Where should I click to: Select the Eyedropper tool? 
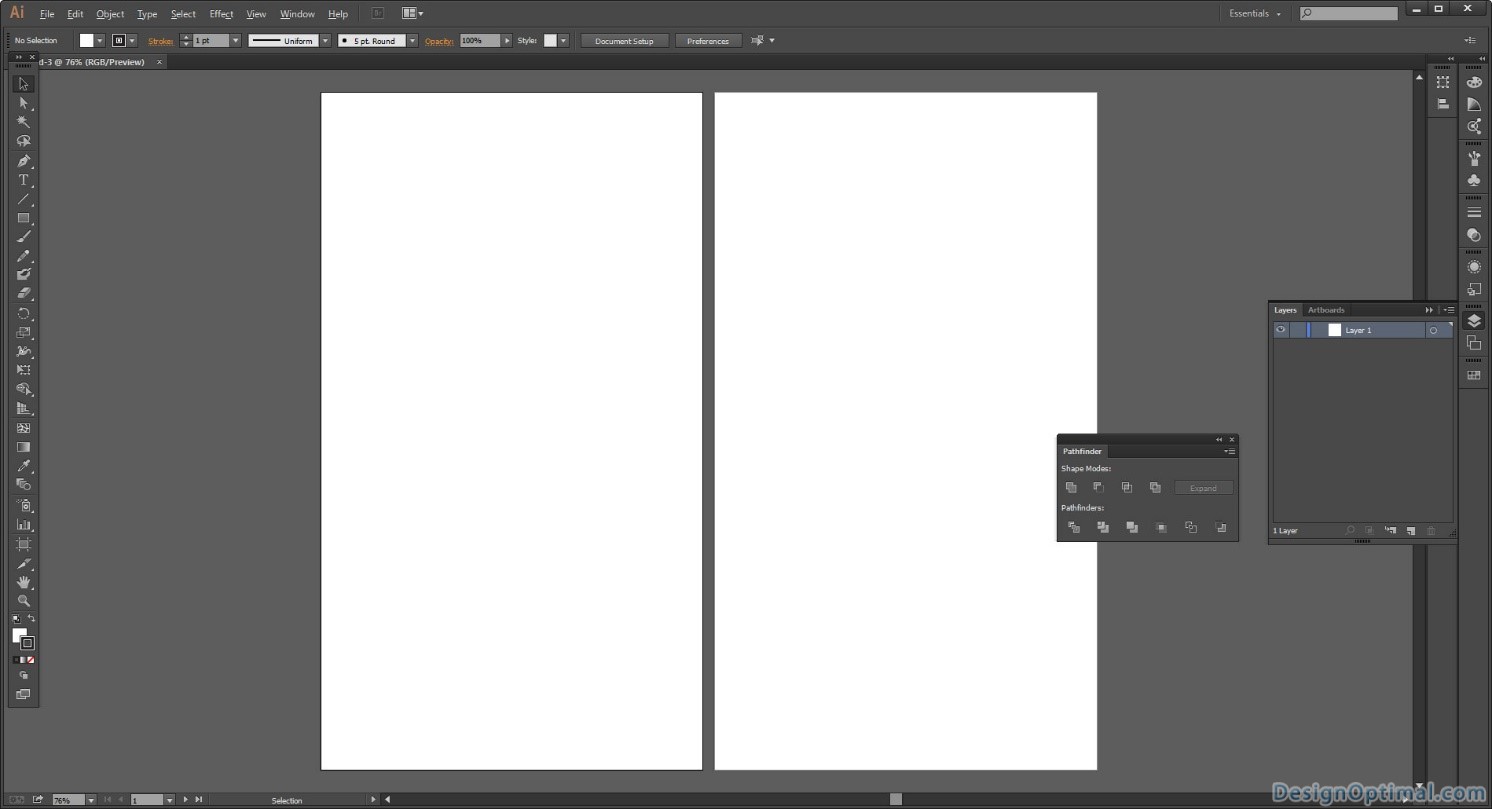pyautogui.click(x=23, y=466)
